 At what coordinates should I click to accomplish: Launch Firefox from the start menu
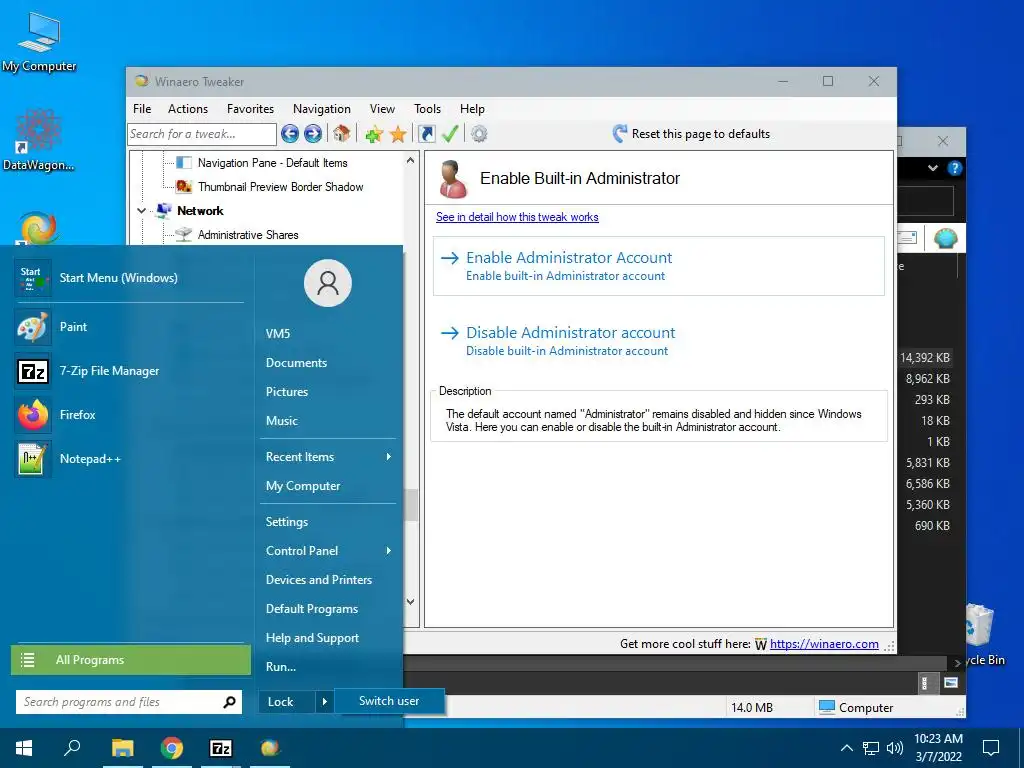129,415
